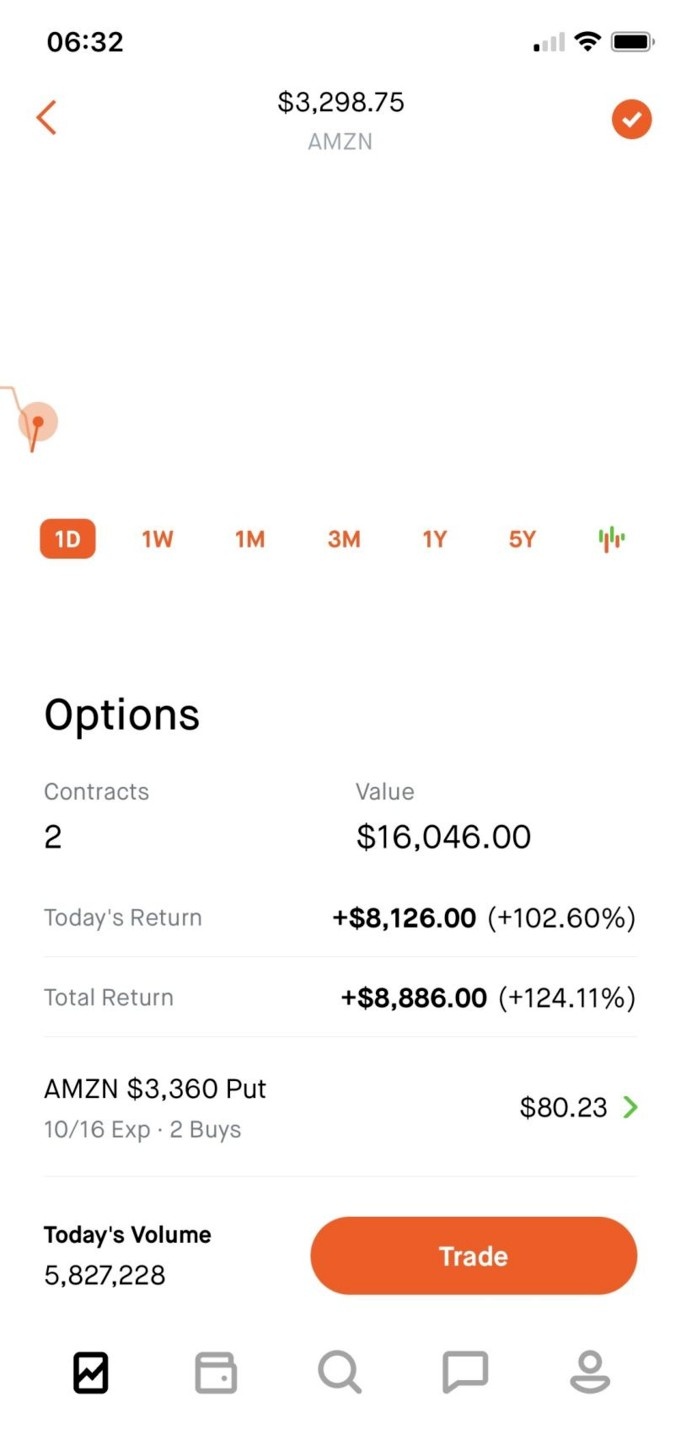Show the 5Y chart range
681x1440 pixels.
point(522,540)
